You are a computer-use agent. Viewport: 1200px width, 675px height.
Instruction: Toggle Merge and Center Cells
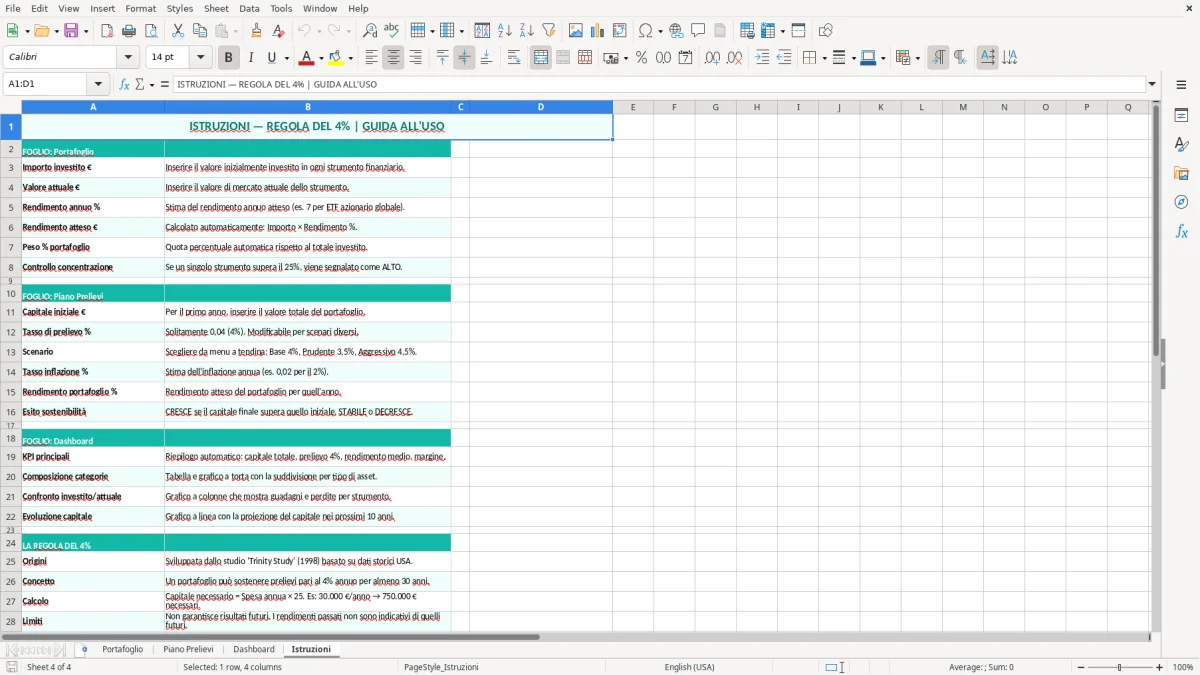pos(541,58)
